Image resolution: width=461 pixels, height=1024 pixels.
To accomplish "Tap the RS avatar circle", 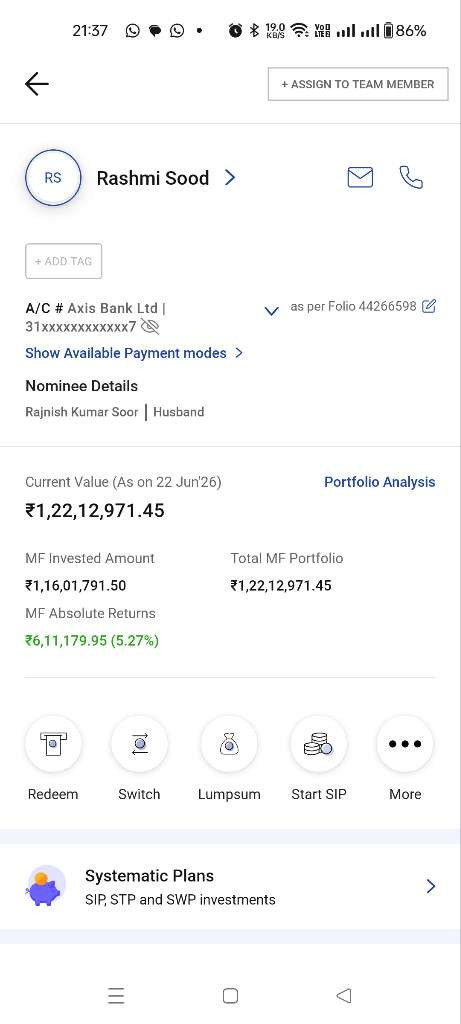I will [53, 178].
